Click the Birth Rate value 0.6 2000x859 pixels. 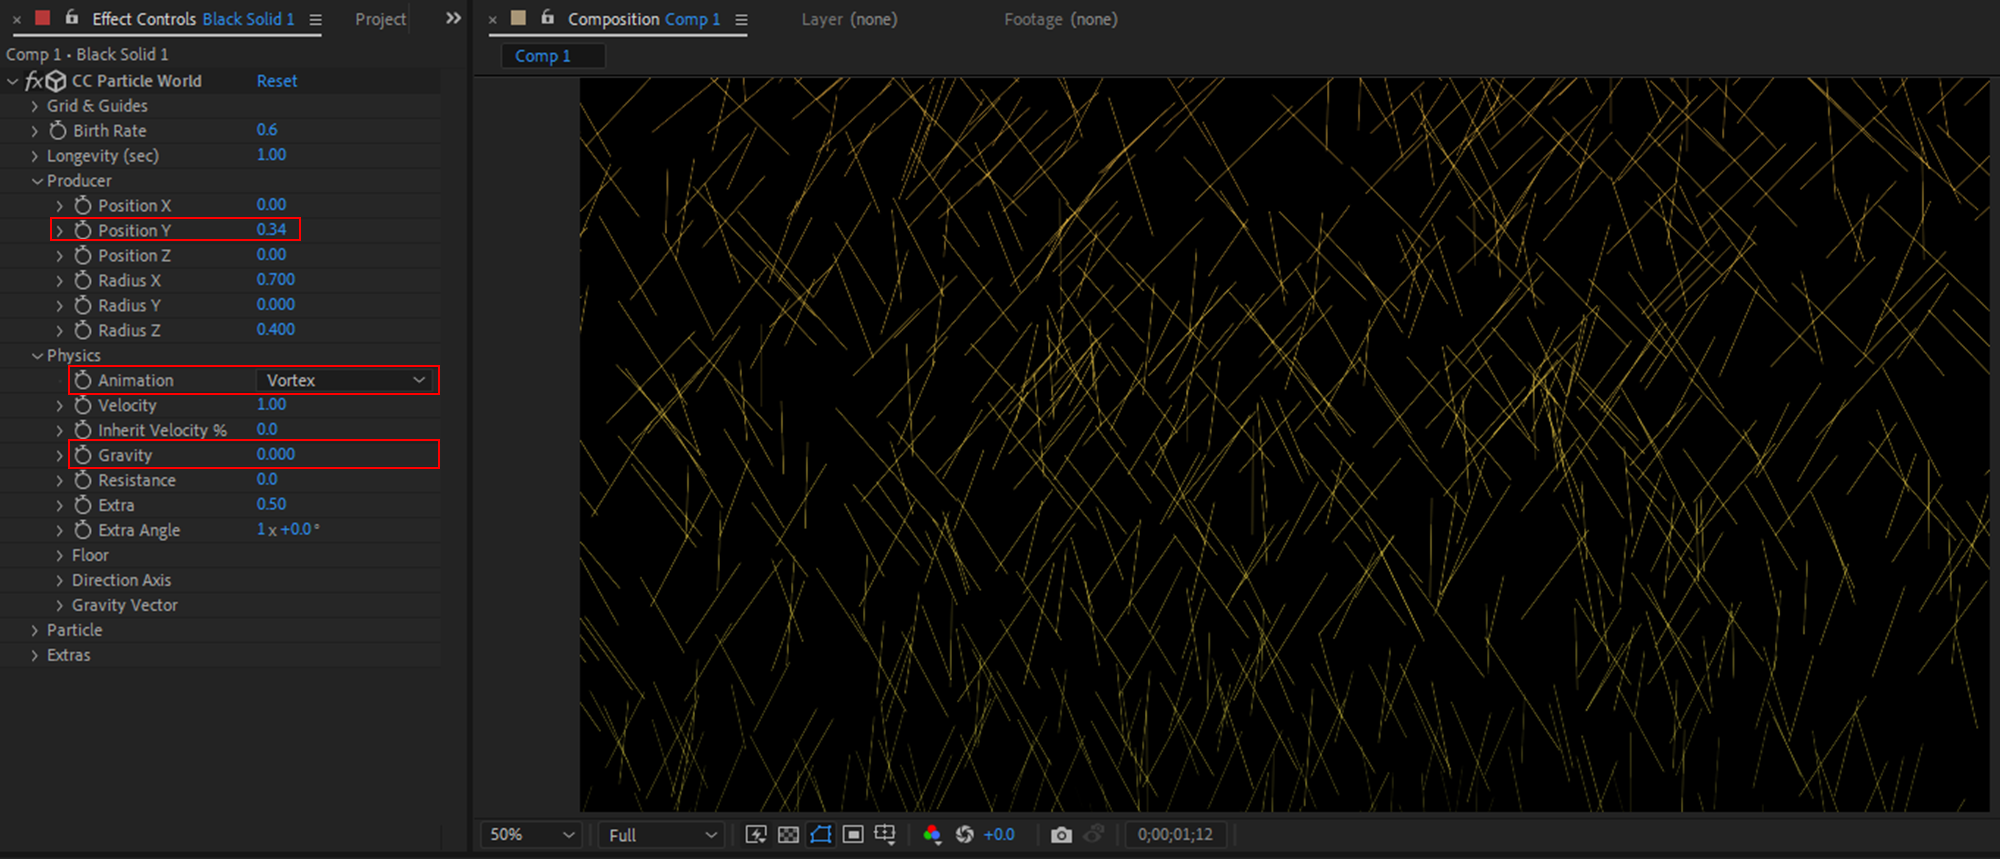267,130
